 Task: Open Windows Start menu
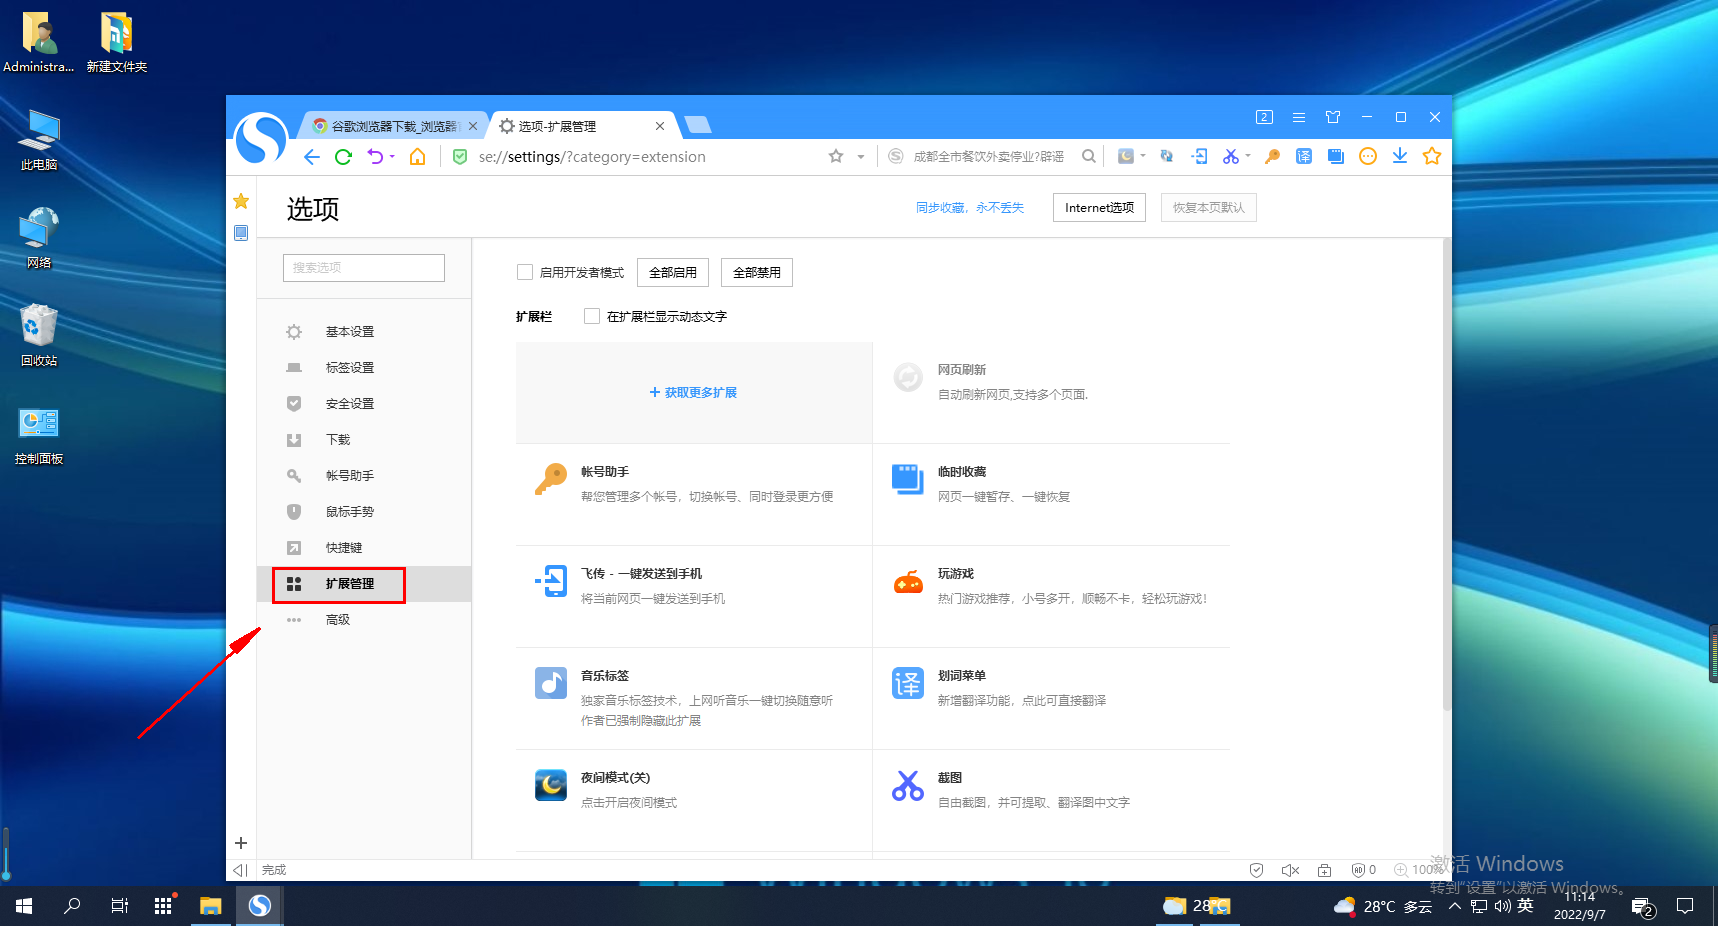(x=24, y=906)
